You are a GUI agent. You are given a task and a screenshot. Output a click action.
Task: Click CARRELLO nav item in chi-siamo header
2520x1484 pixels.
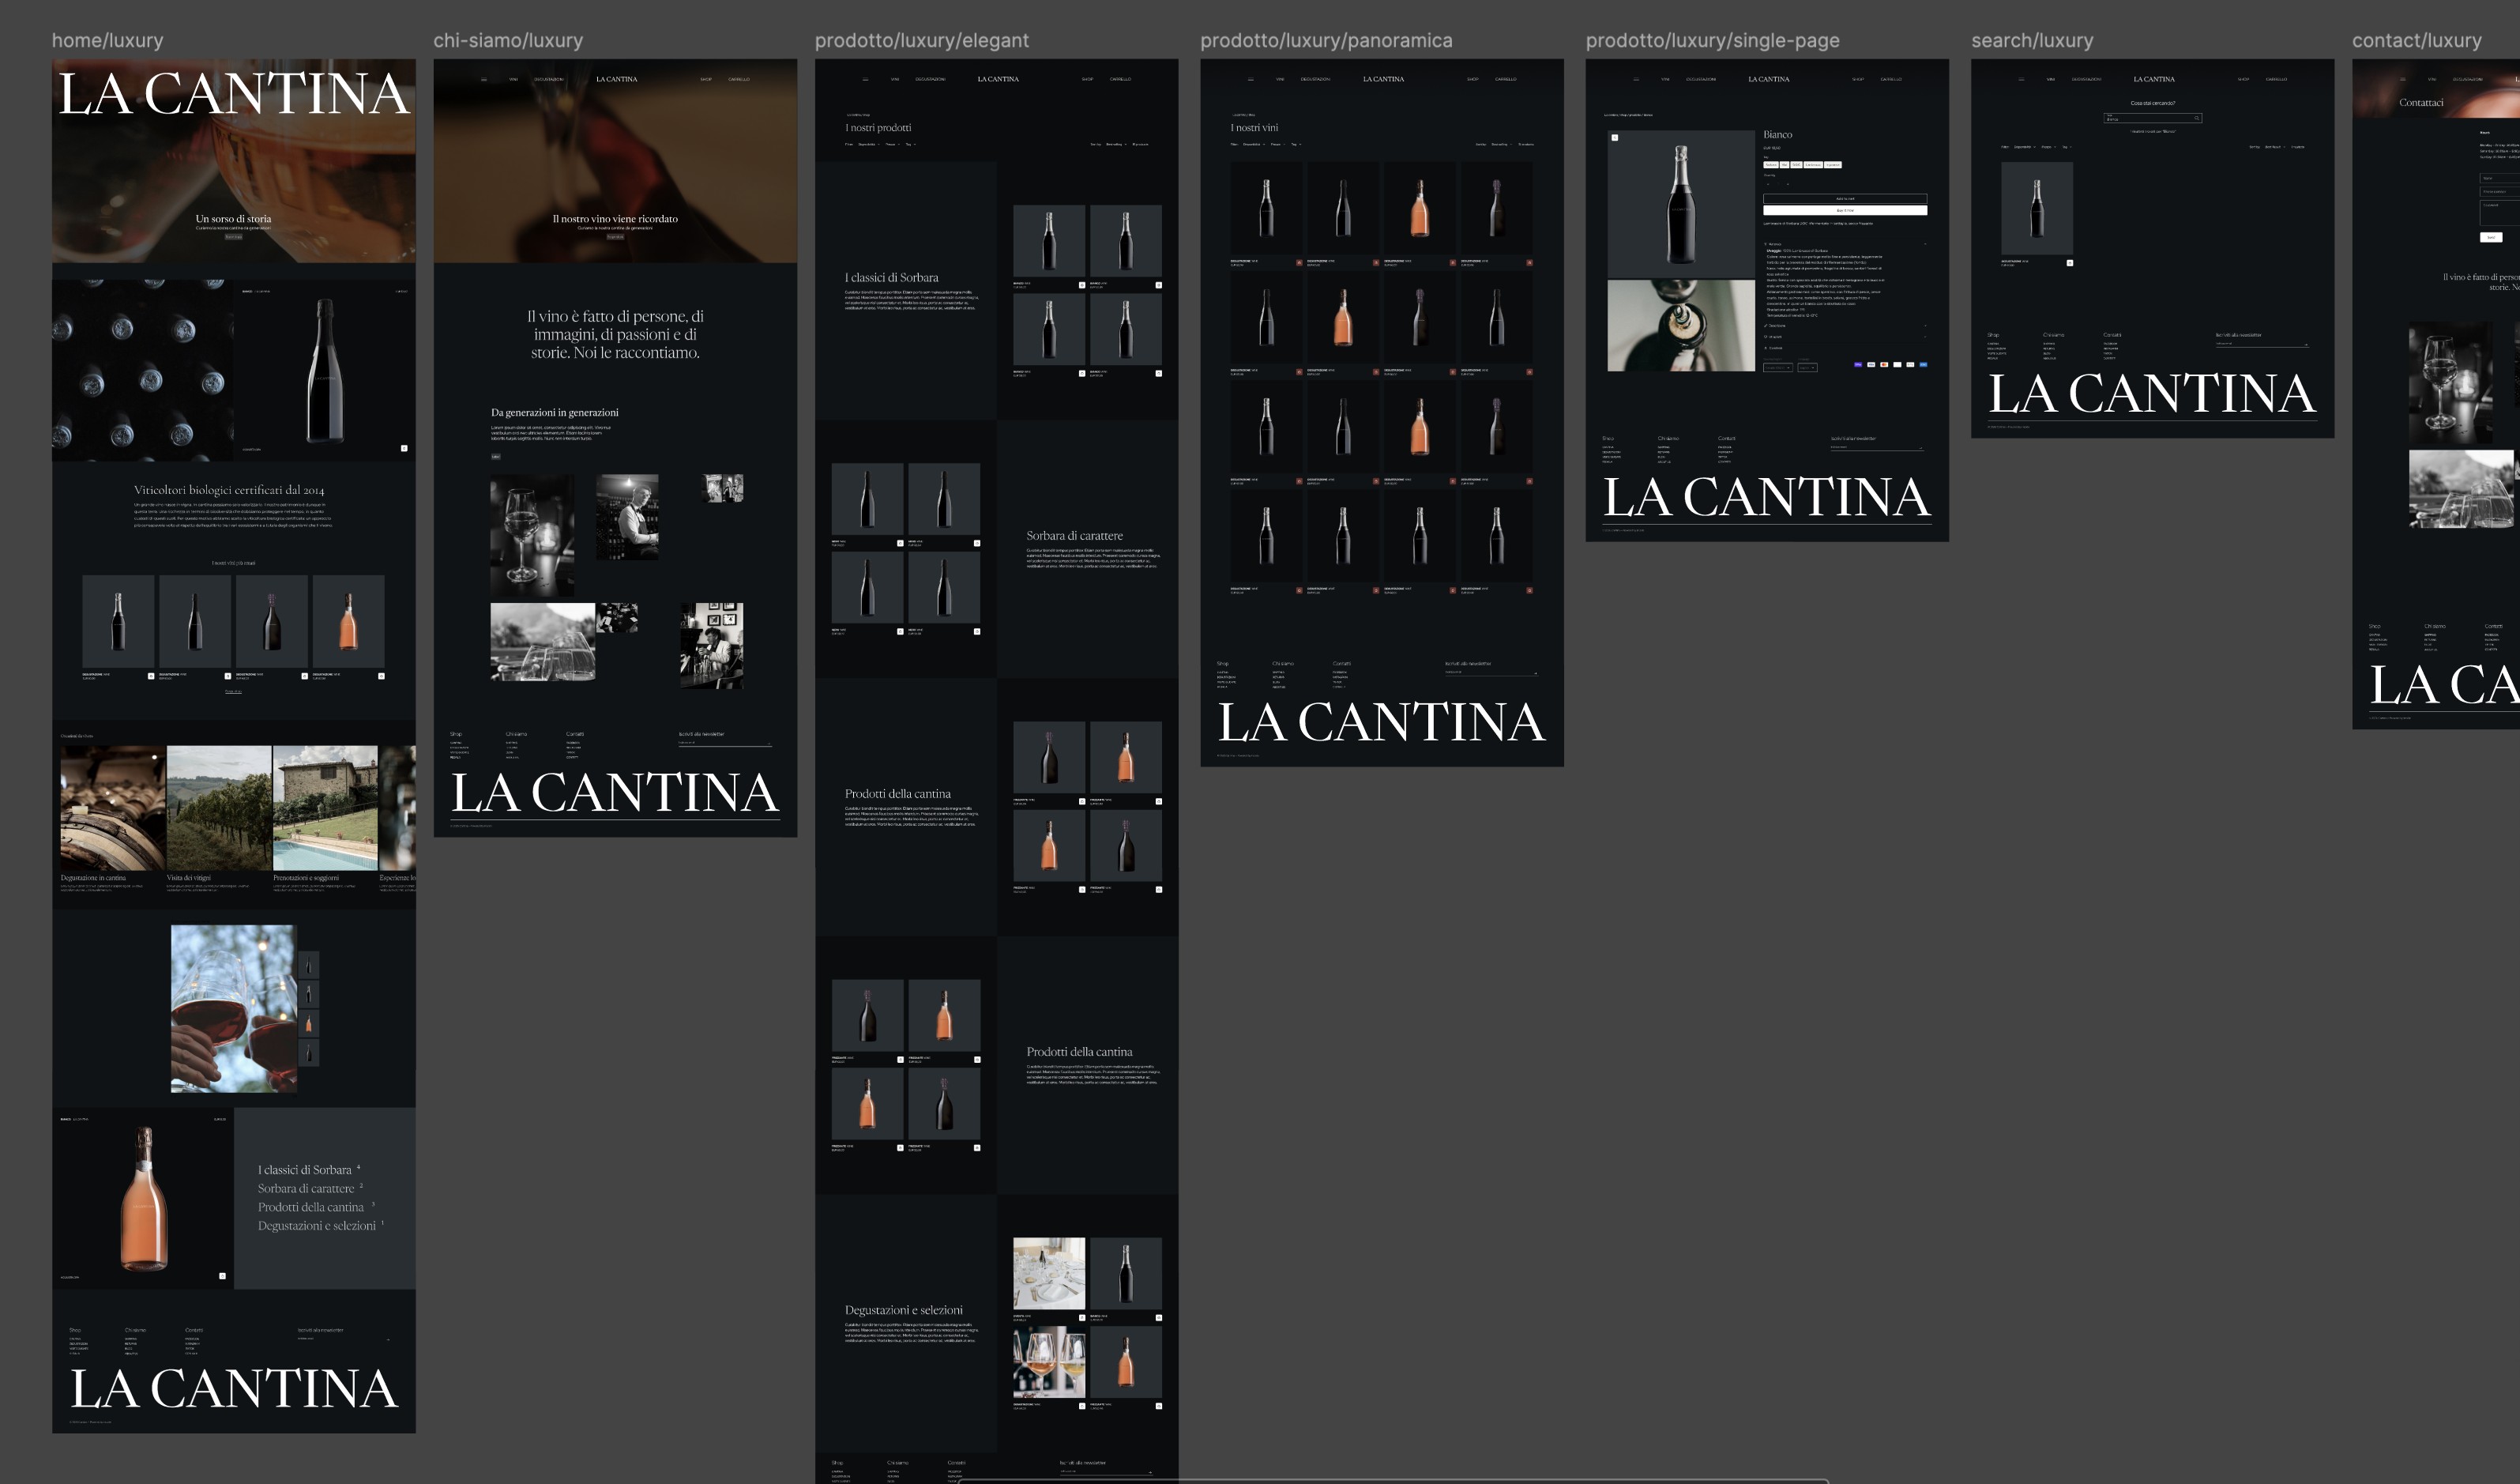tap(739, 79)
